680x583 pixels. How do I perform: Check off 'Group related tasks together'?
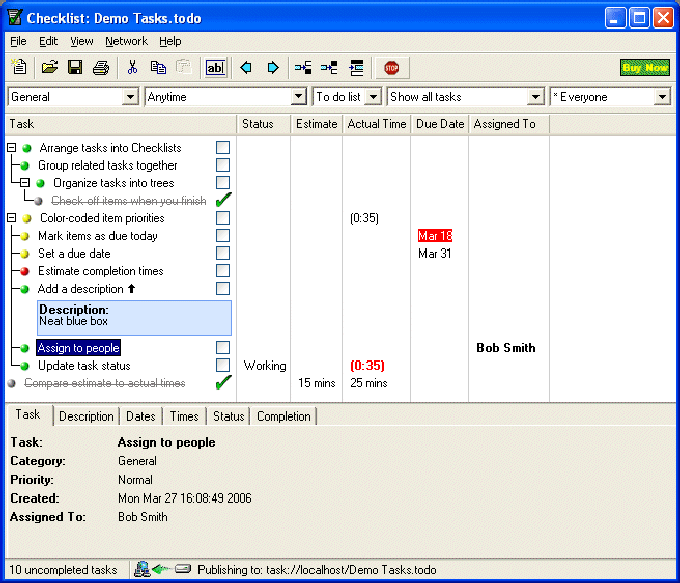(x=223, y=165)
